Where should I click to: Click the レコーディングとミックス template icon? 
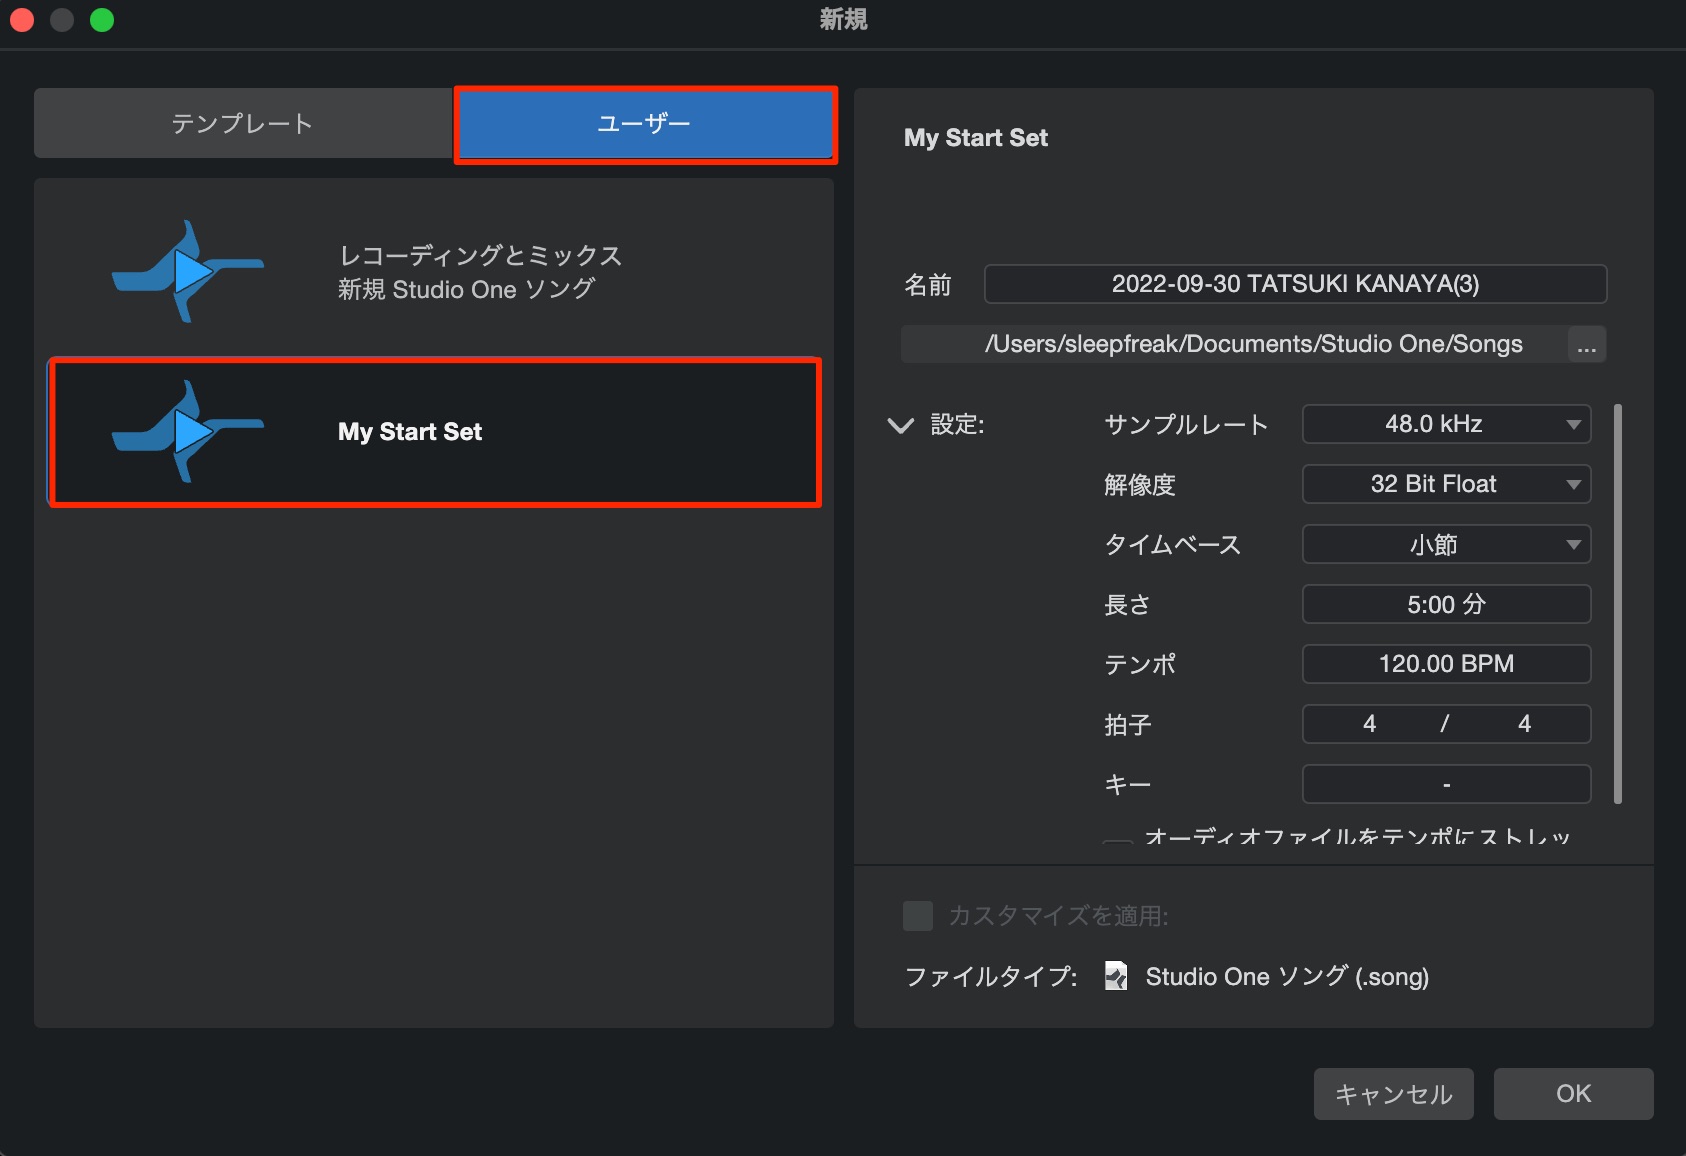pyautogui.click(x=187, y=271)
